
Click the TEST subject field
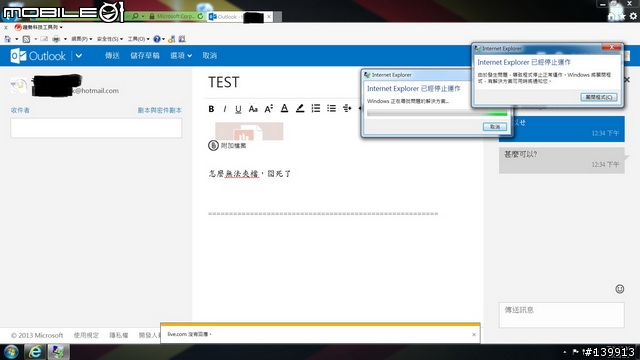tap(224, 82)
